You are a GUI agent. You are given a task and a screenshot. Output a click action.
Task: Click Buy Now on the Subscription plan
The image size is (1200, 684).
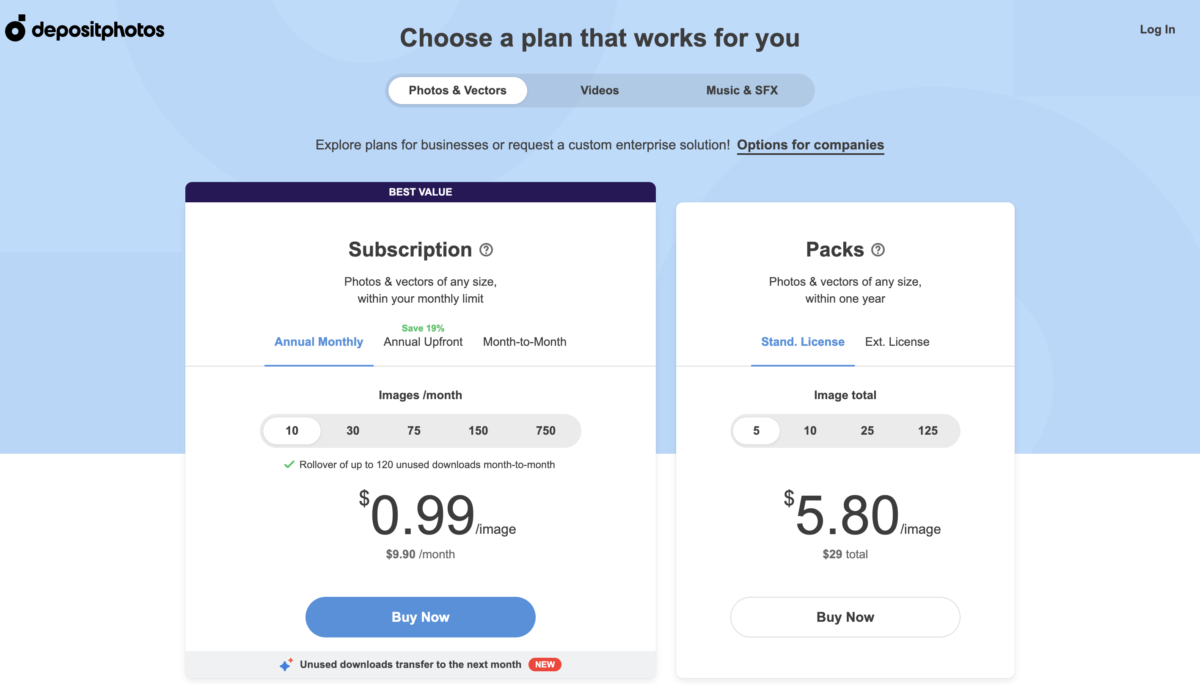pyautogui.click(x=420, y=617)
